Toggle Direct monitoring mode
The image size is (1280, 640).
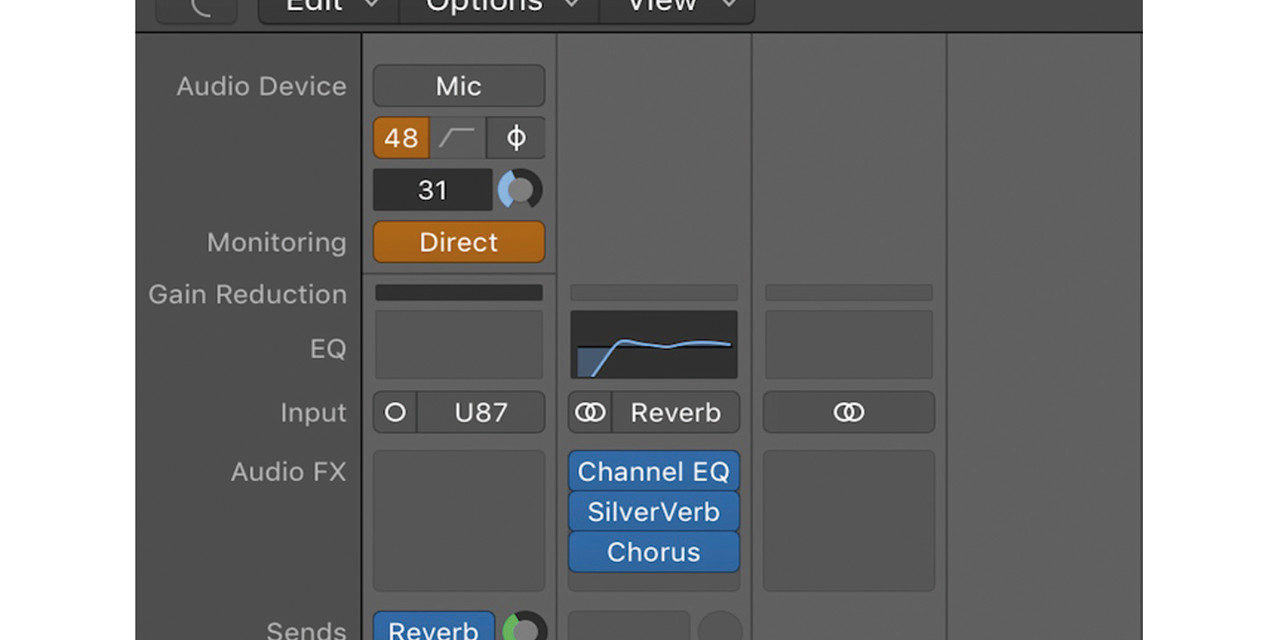click(458, 242)
